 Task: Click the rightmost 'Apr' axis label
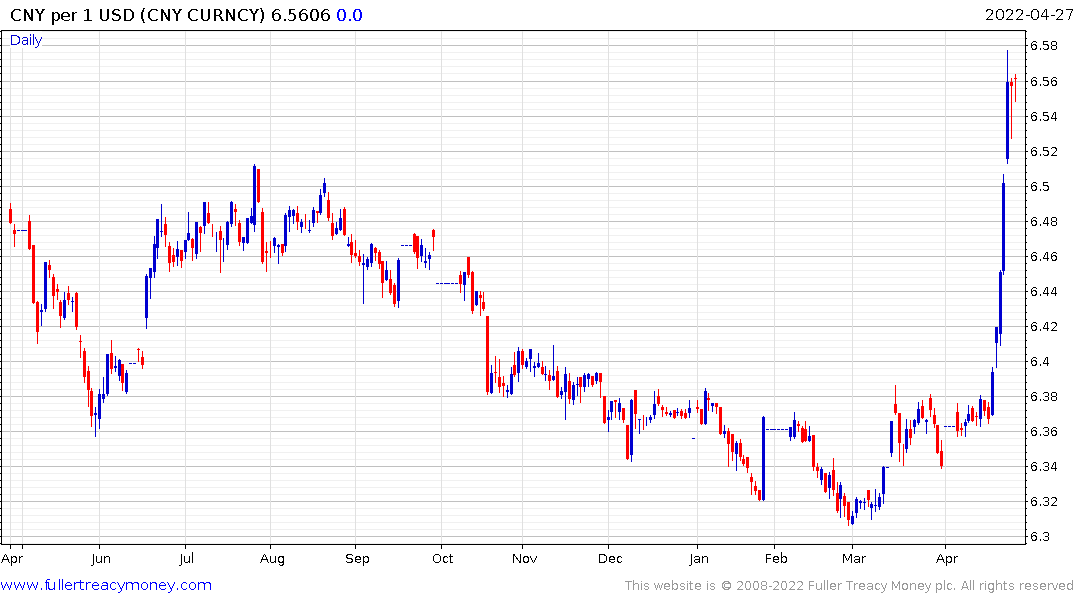coord(947,559)
